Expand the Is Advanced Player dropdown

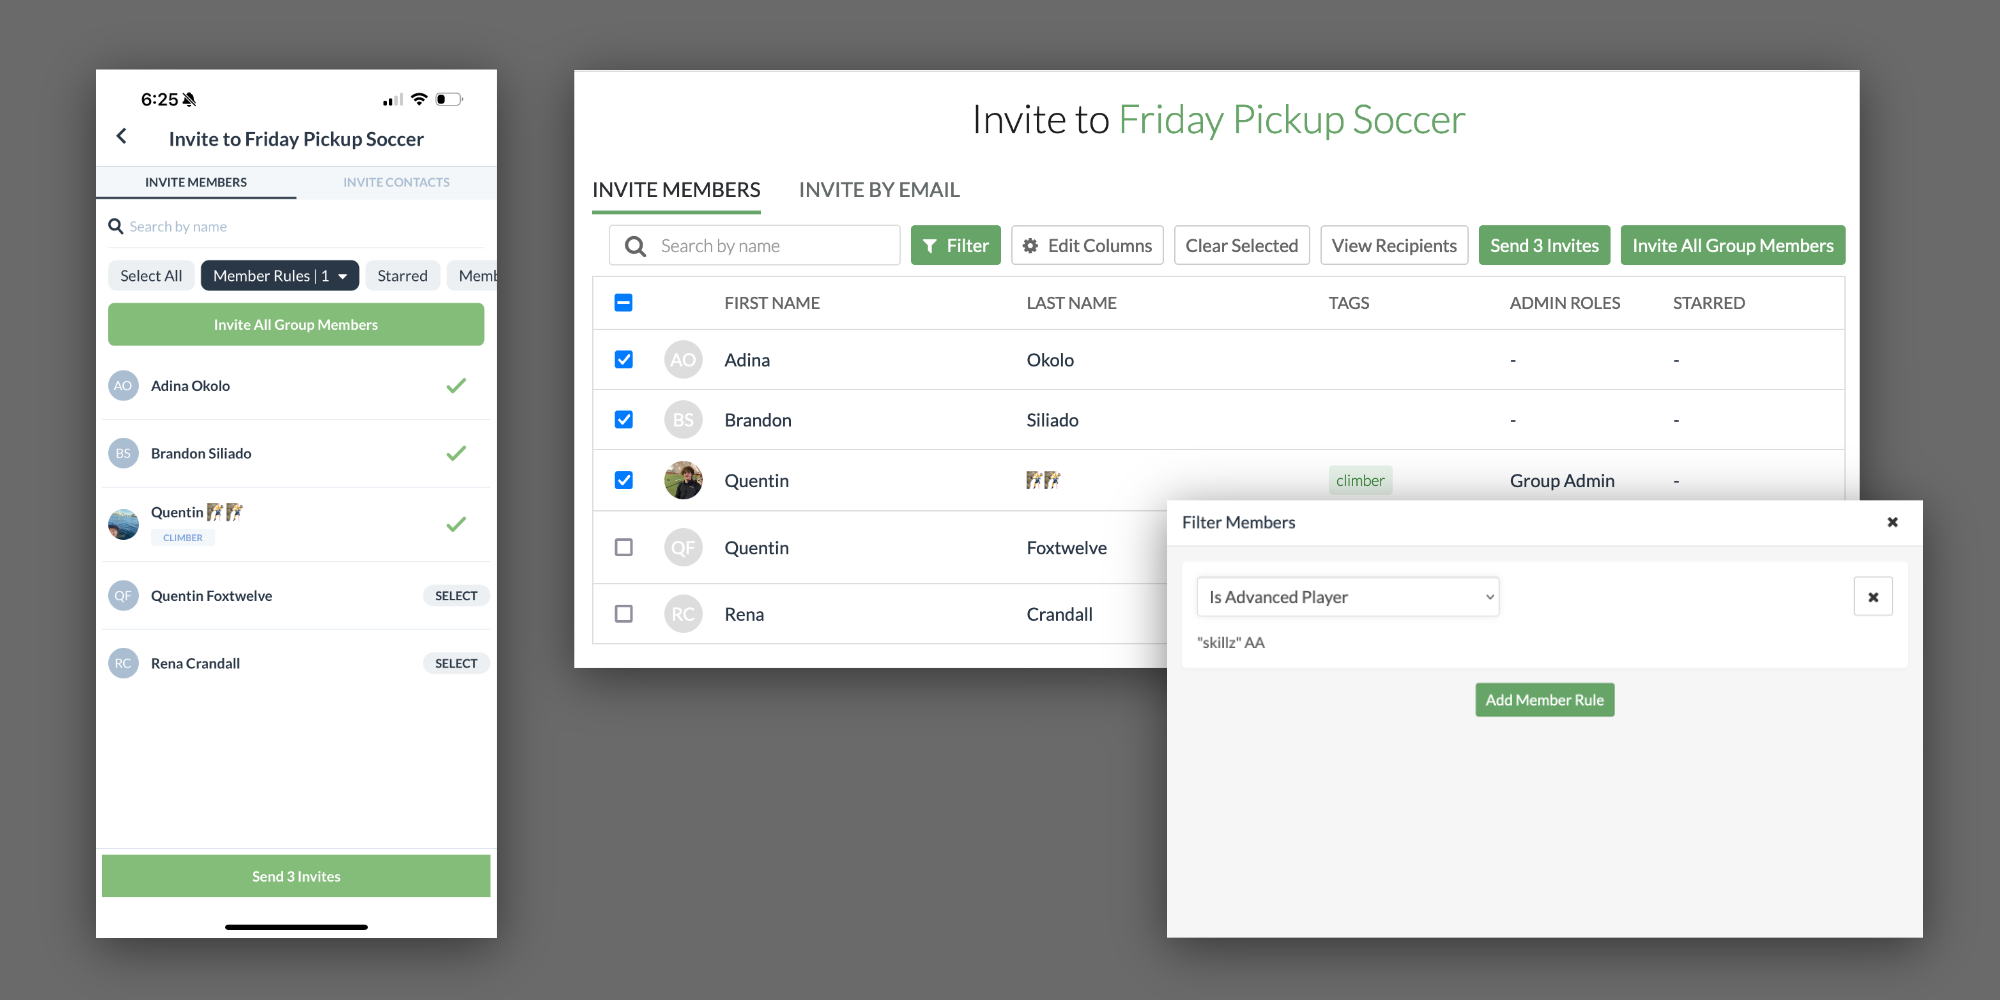point(1347,597)
